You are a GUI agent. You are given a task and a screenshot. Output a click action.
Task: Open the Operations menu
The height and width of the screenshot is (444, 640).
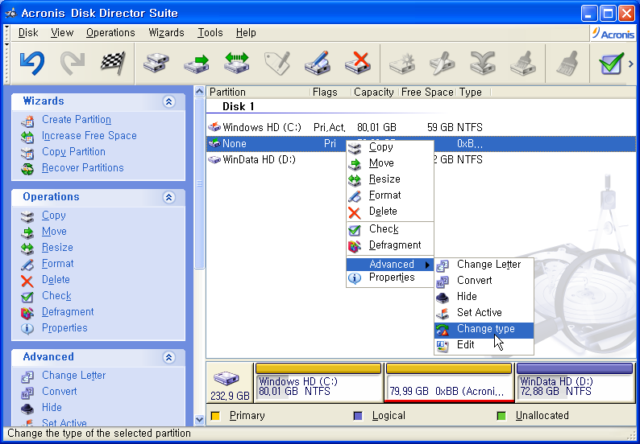[111, 33]
